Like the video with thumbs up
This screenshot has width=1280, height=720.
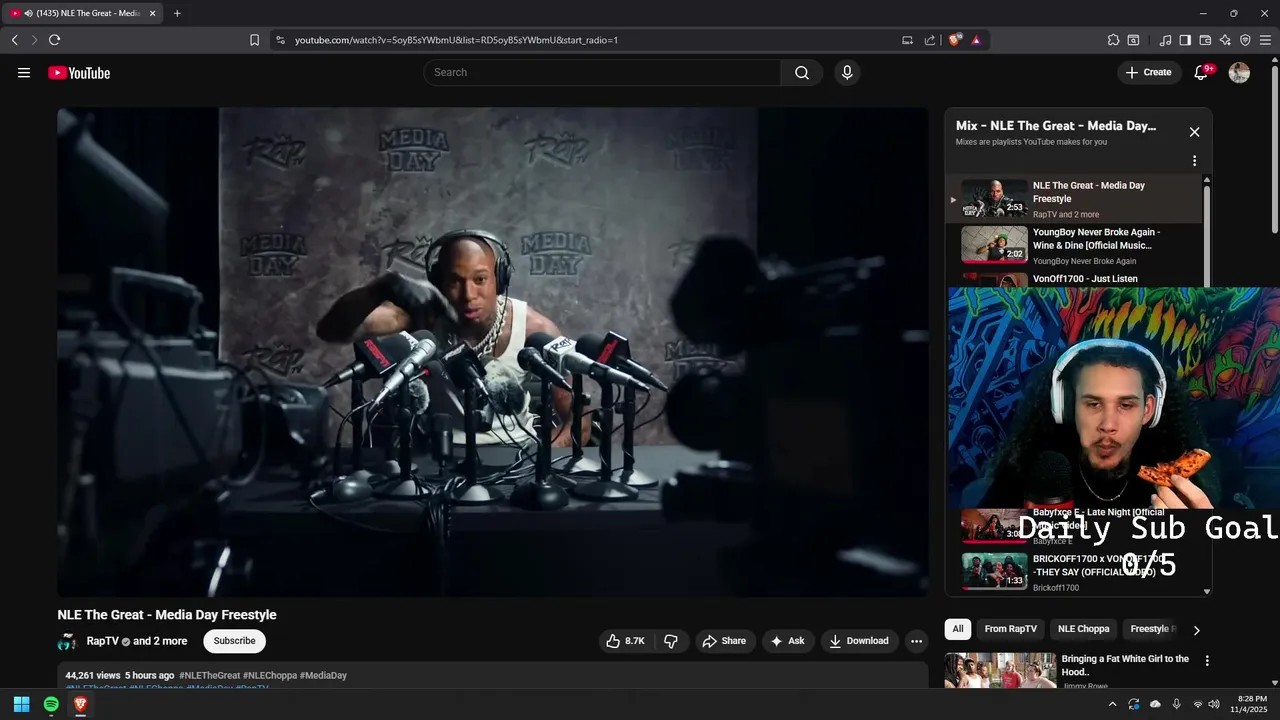click(627, 641)
